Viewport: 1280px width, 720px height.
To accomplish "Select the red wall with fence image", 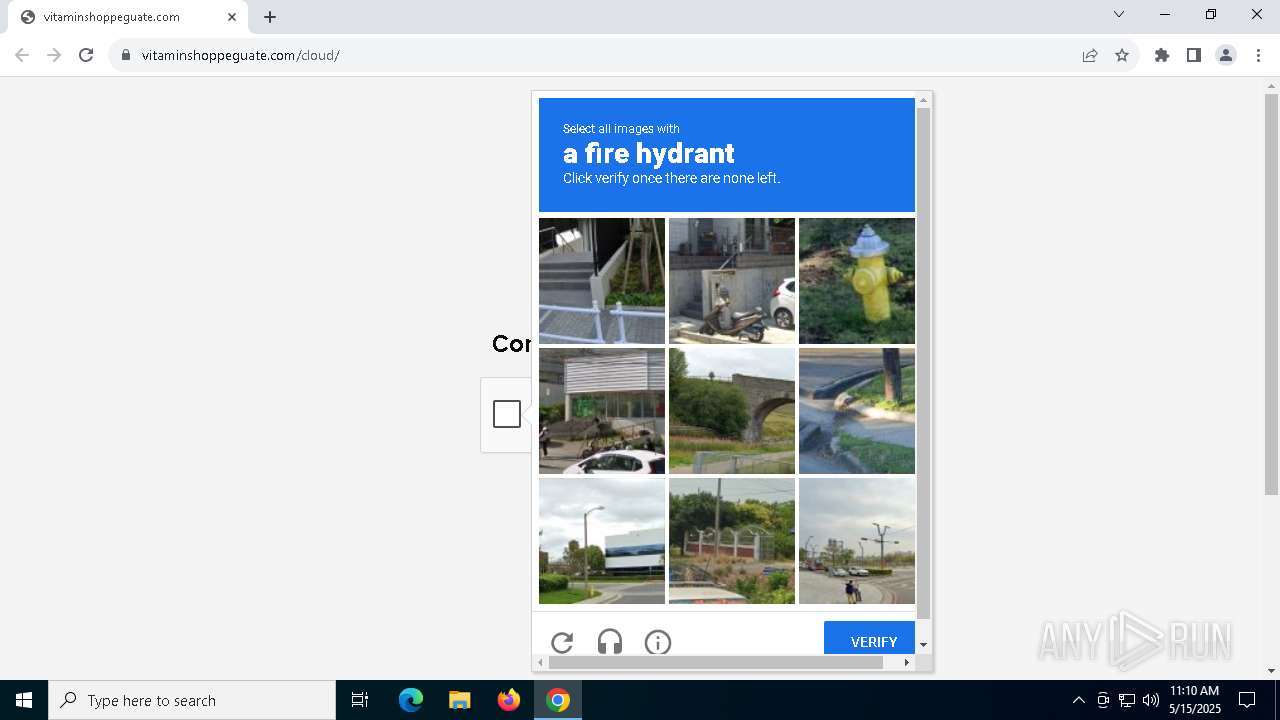I will tap(732, 541).
